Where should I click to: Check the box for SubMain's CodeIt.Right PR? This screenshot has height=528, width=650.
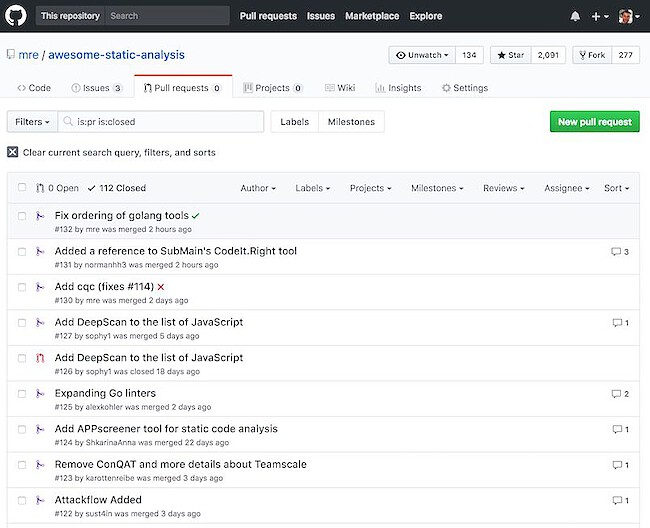(22, 252)
